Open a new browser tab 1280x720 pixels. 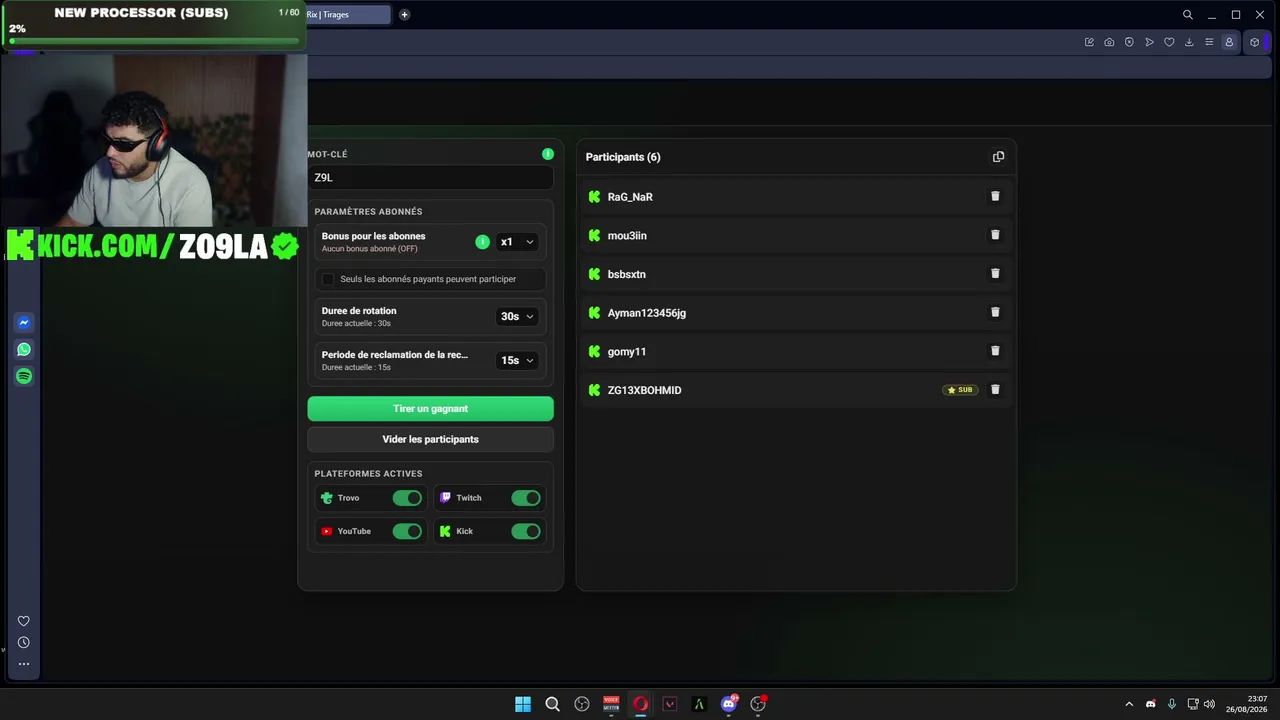click(404, 15)
